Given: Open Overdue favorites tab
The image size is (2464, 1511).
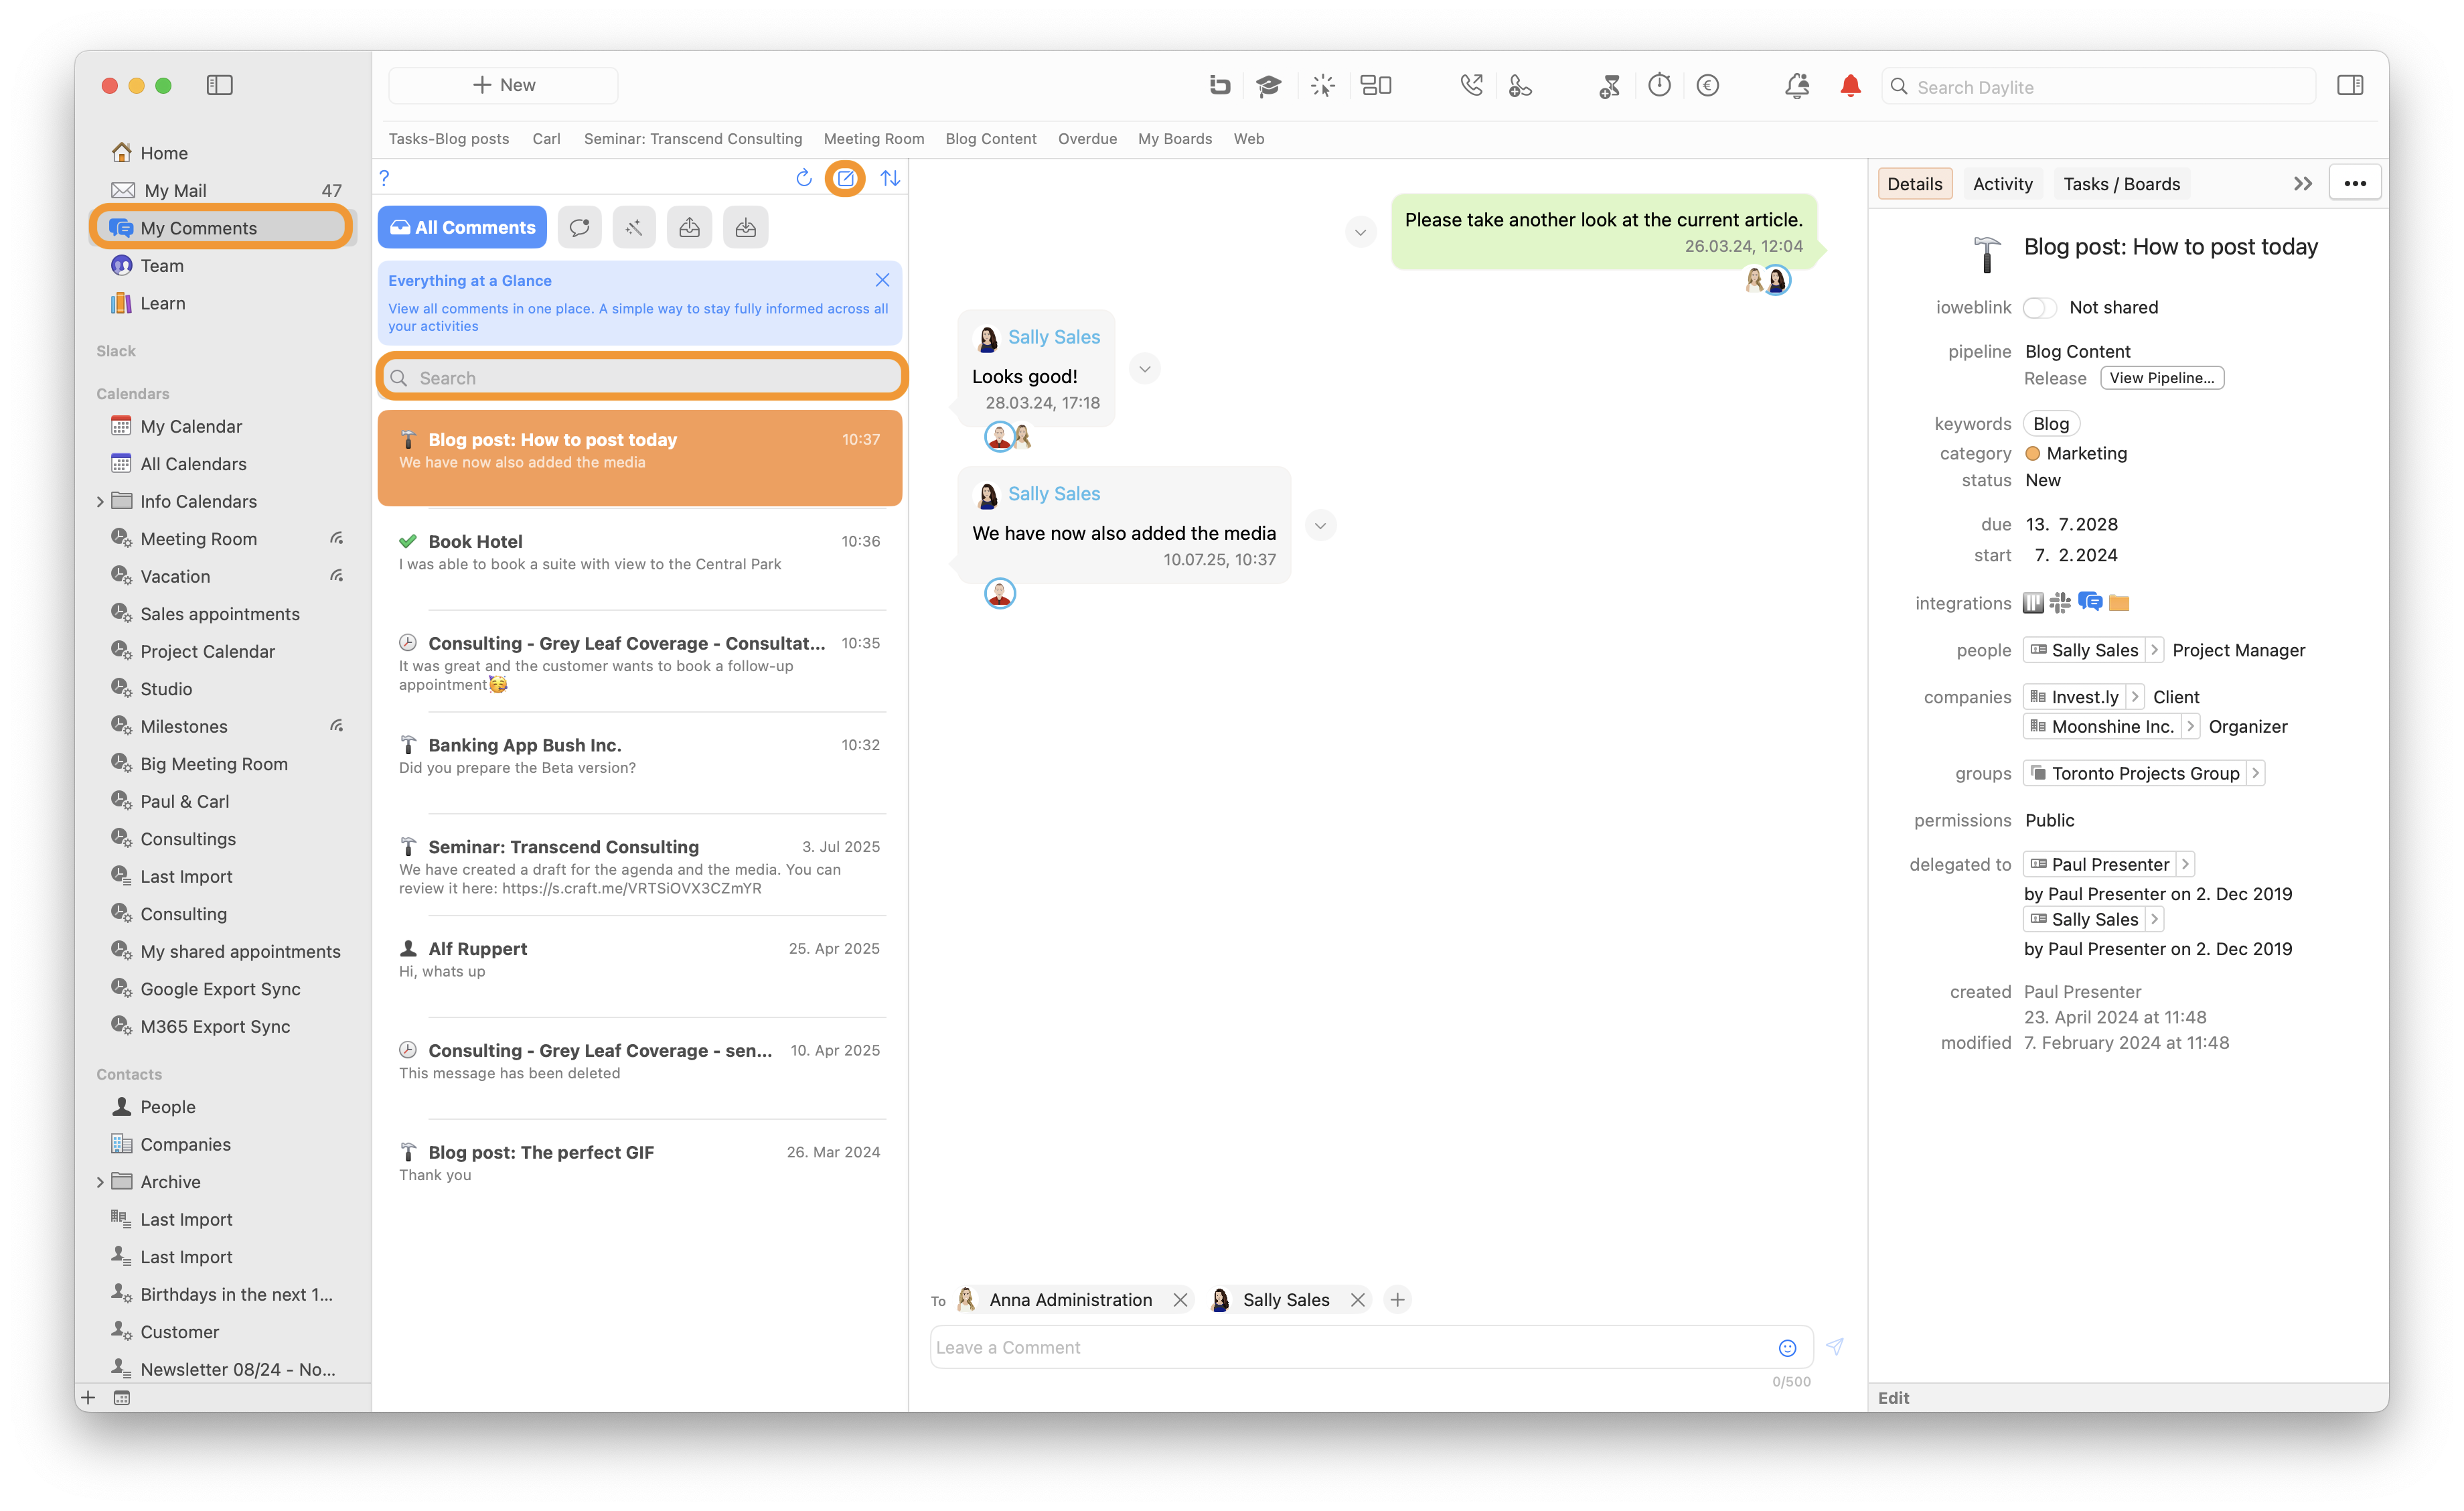Looking at the screenshot, I should 1087,139.
